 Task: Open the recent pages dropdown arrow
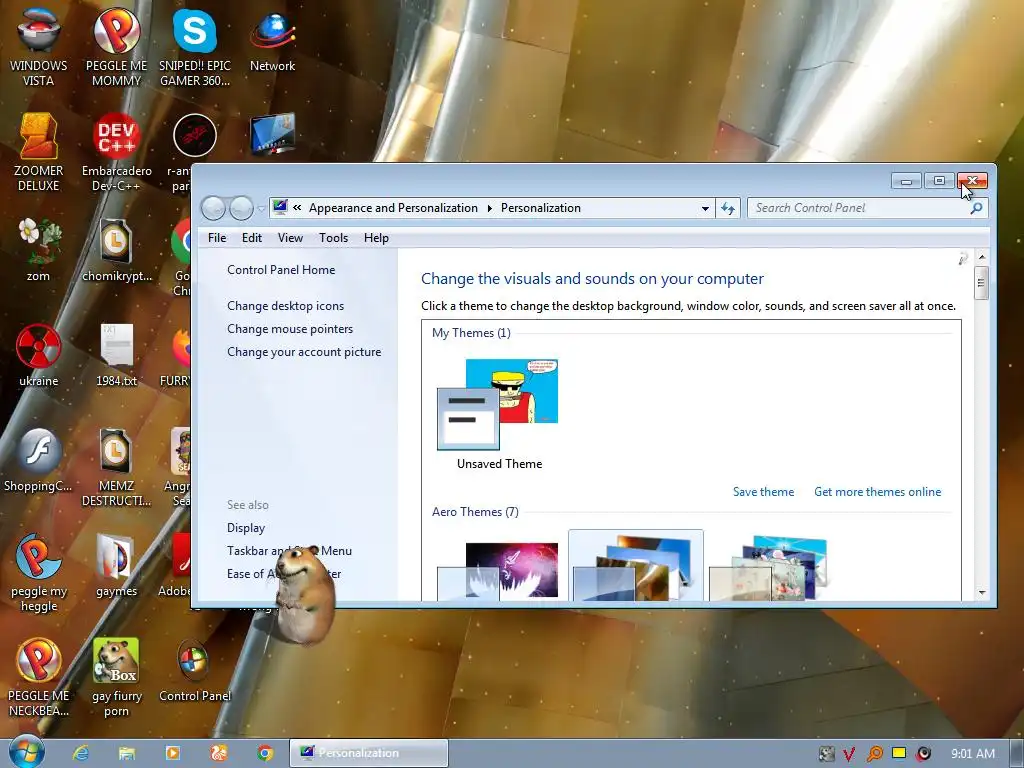point(261,209)
